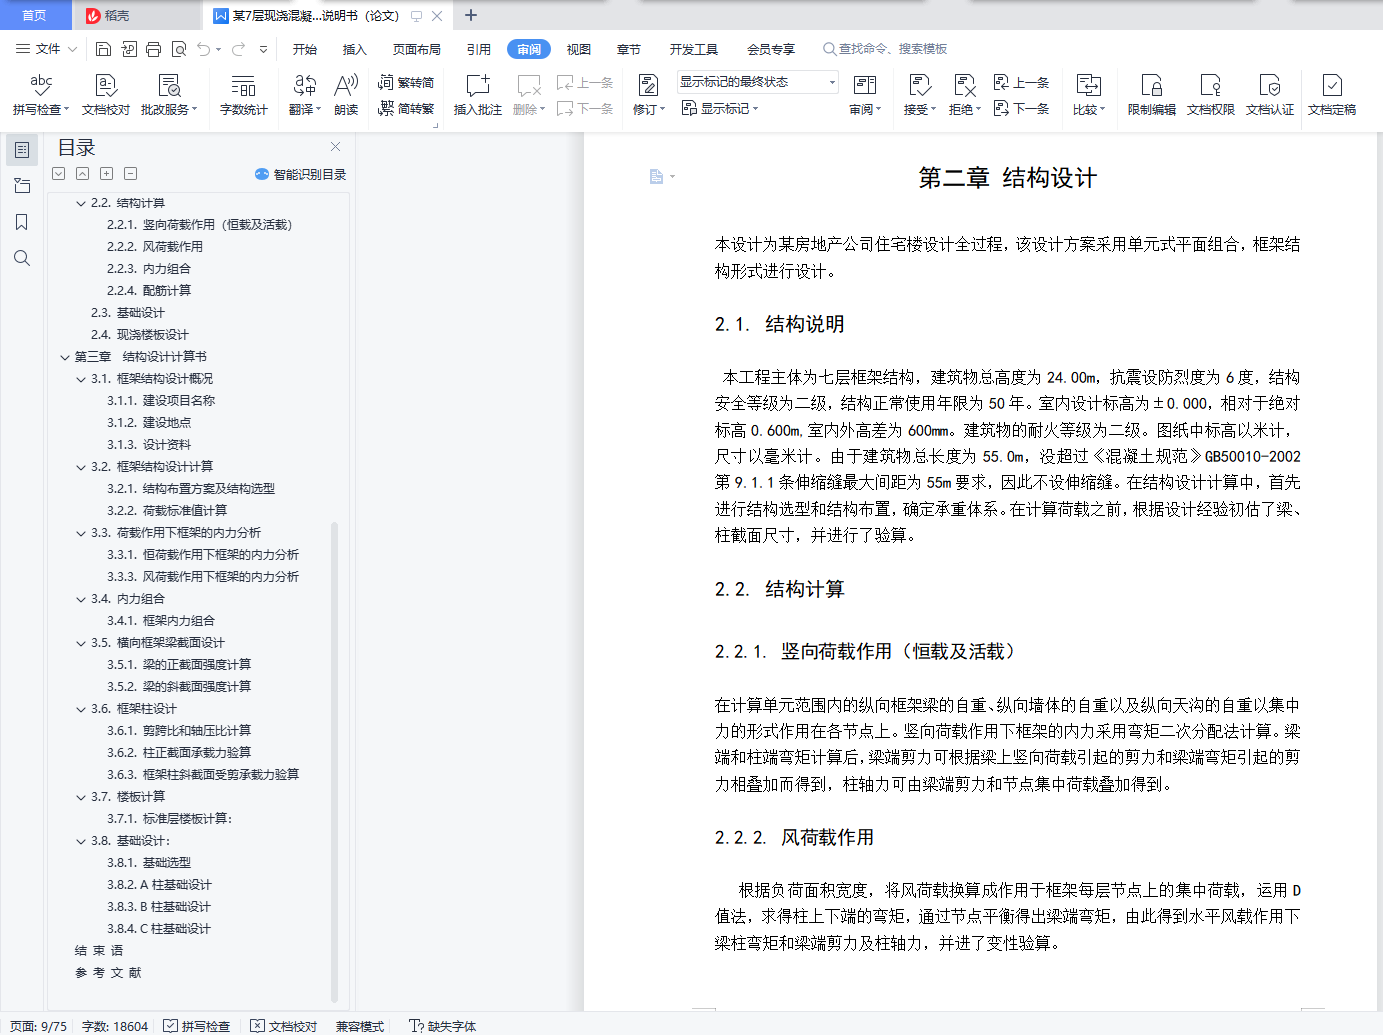Open 会员专享 ribbon tab
Image resolution: width=1383 pixels, height=1035 pixels.
(771, 49)
